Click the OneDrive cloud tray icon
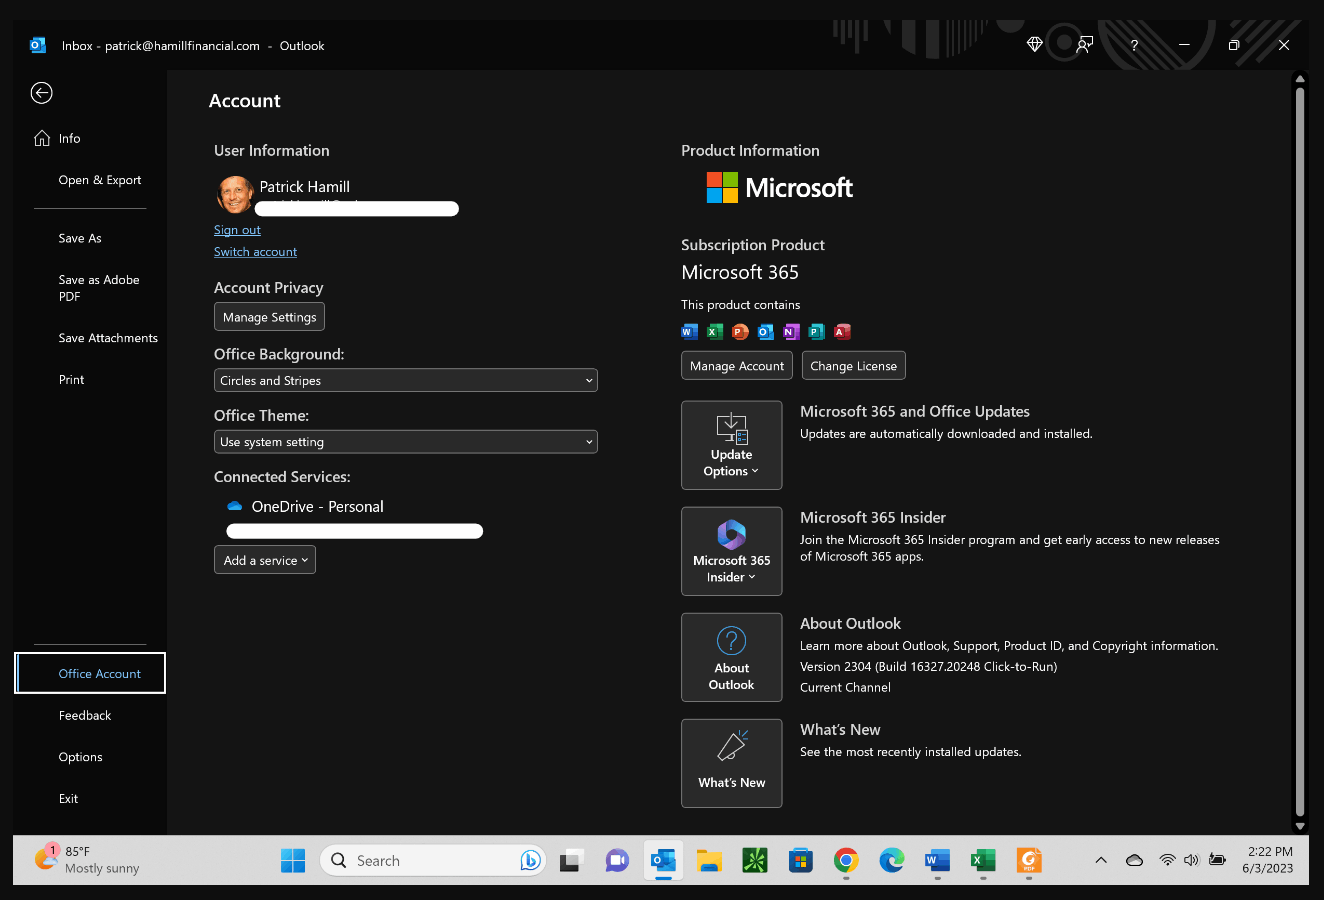Viewport: 1324px width, 900px height. point(1135,860)
